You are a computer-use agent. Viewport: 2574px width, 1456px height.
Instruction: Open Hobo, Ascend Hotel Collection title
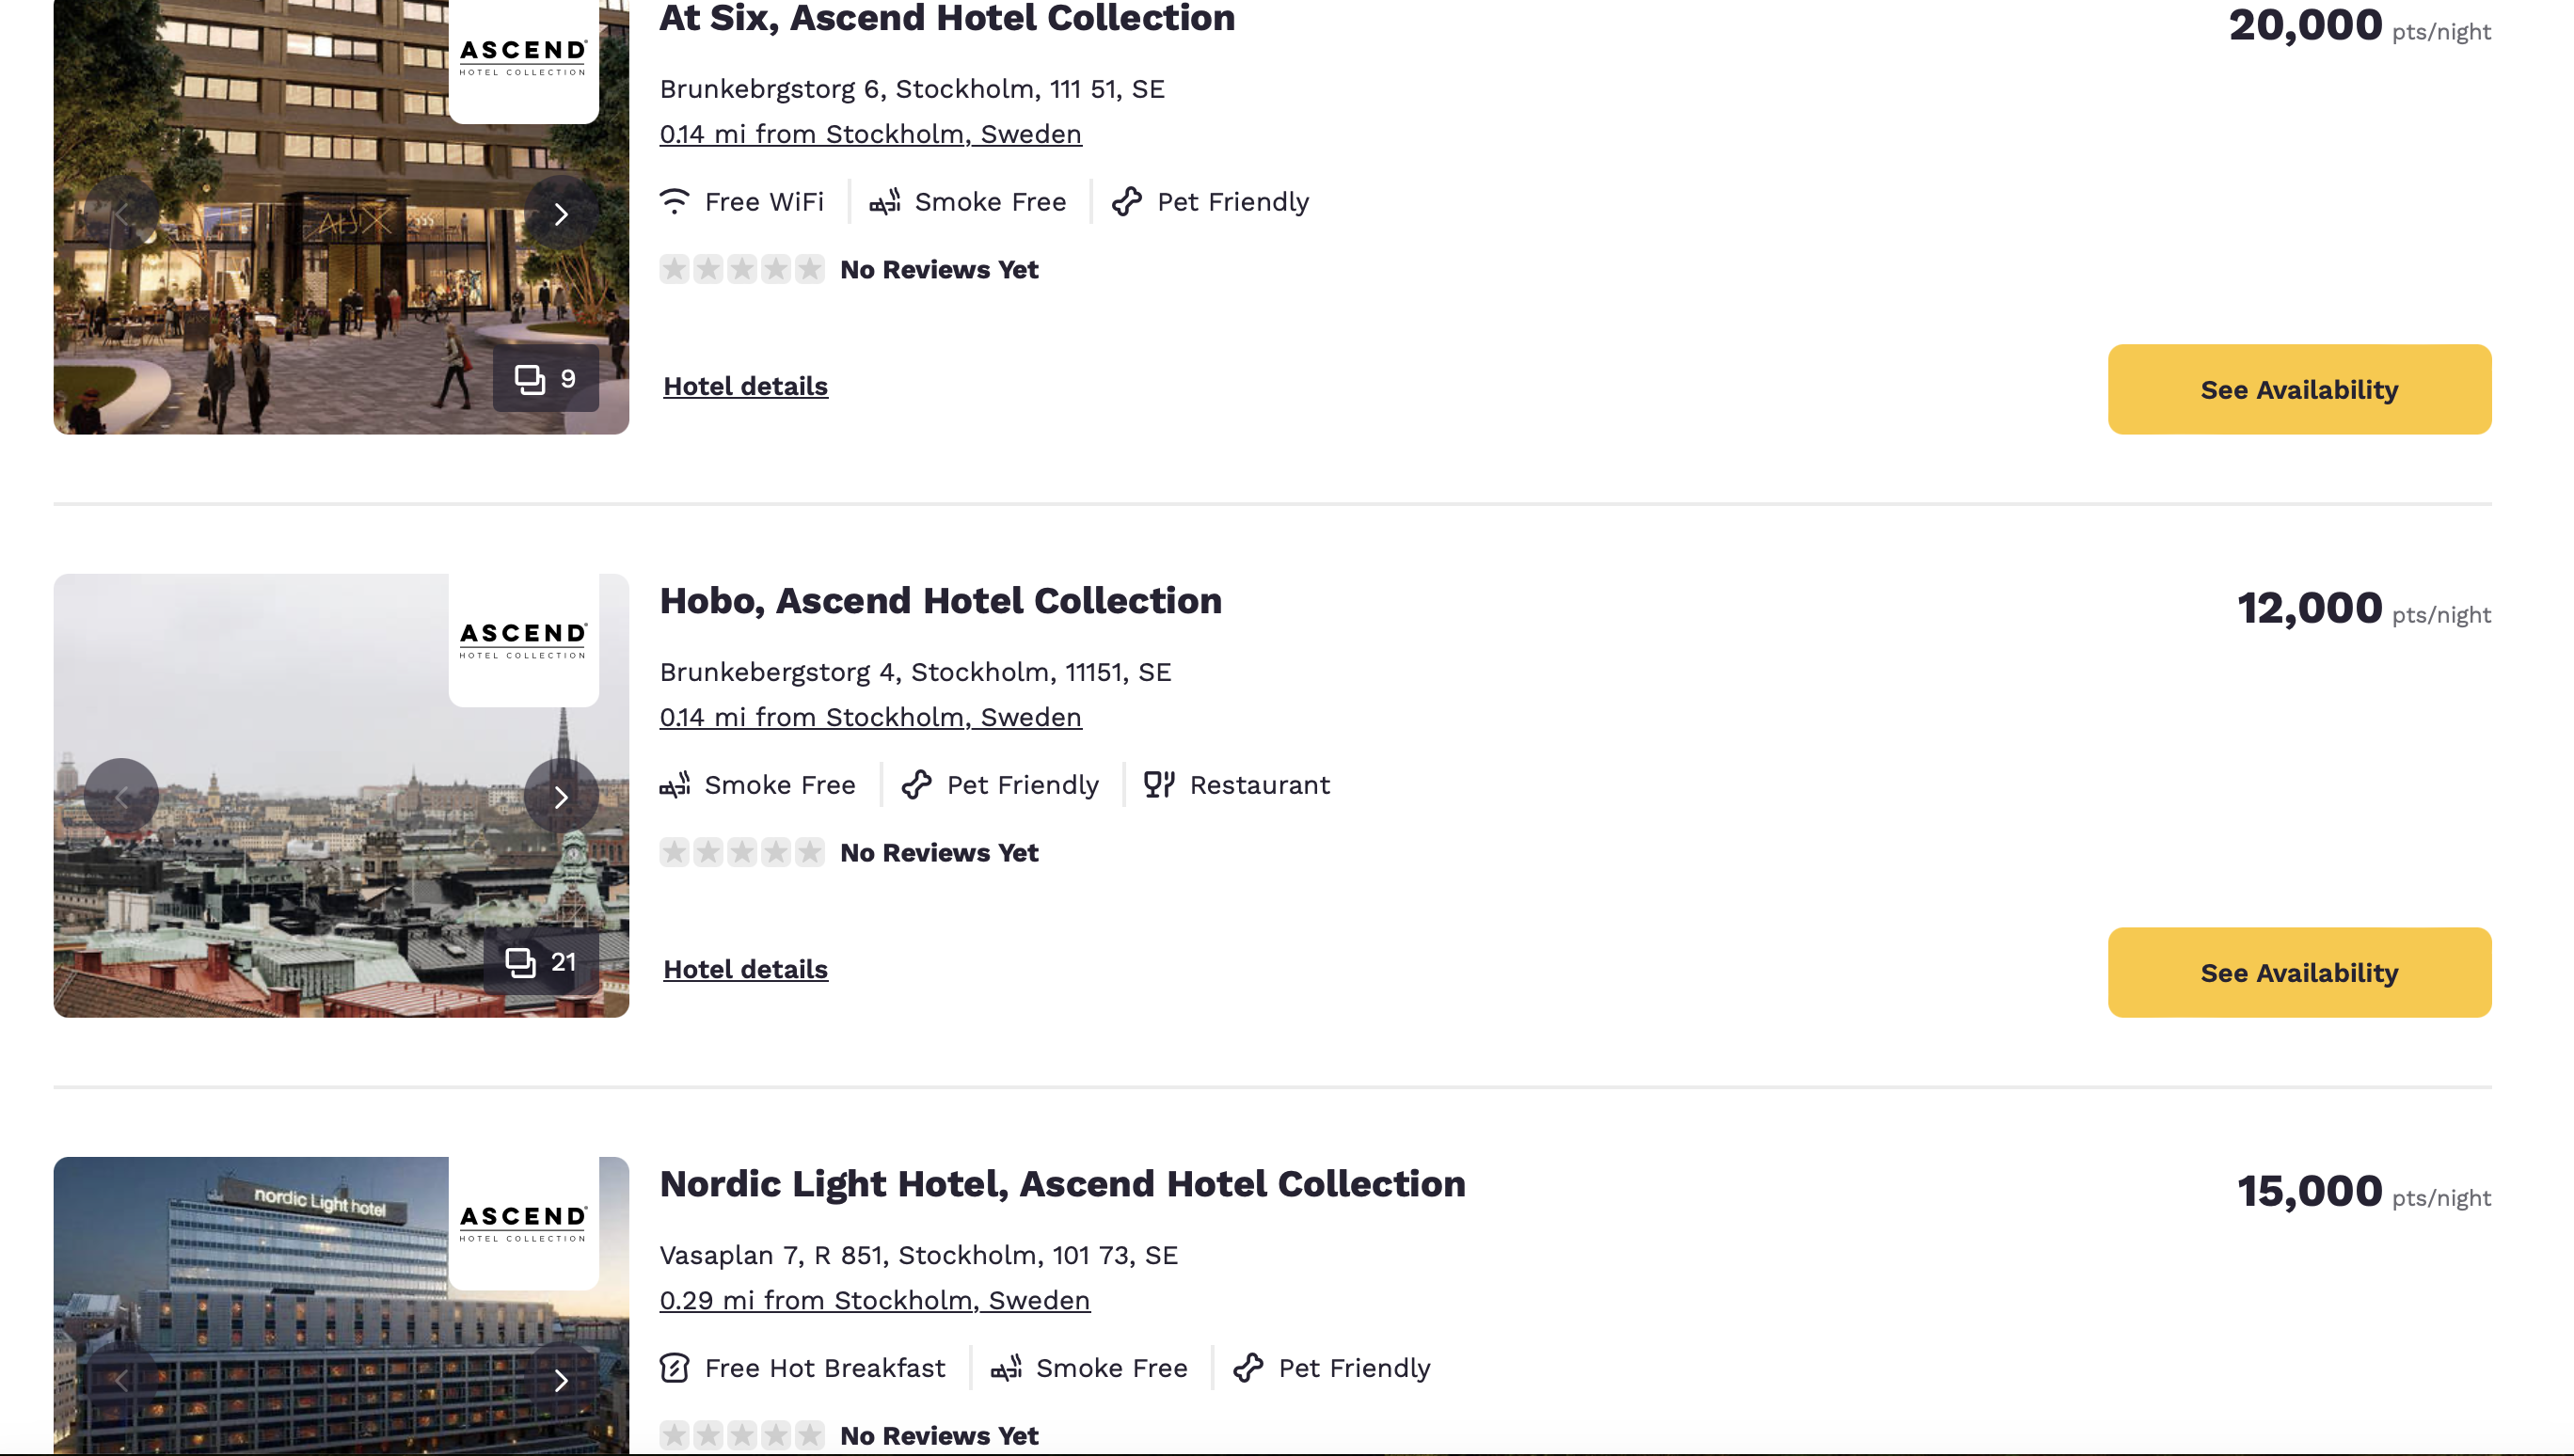tap(940, 601)
